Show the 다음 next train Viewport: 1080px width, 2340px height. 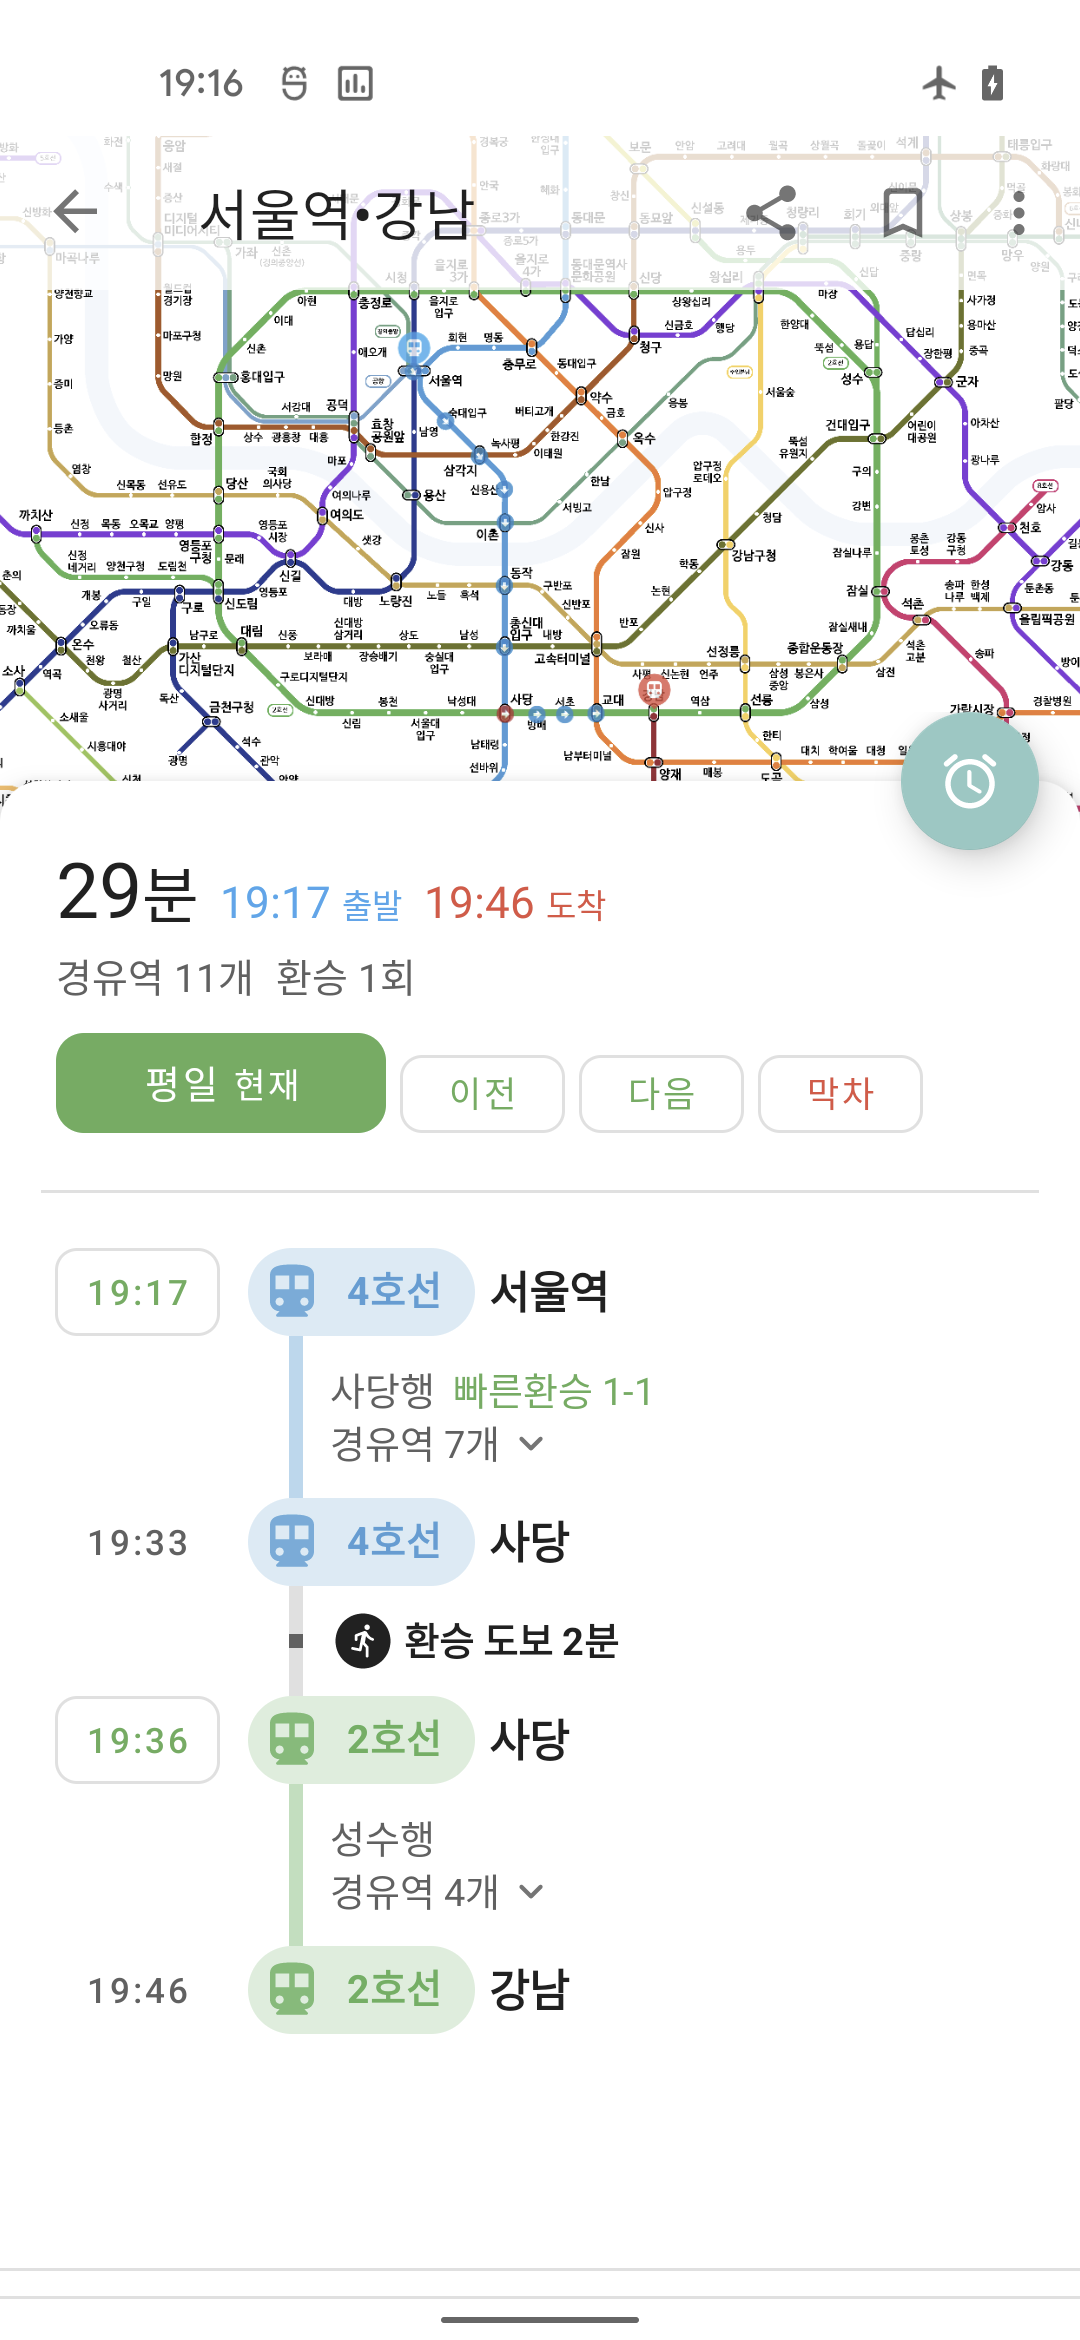[661, 1093]
